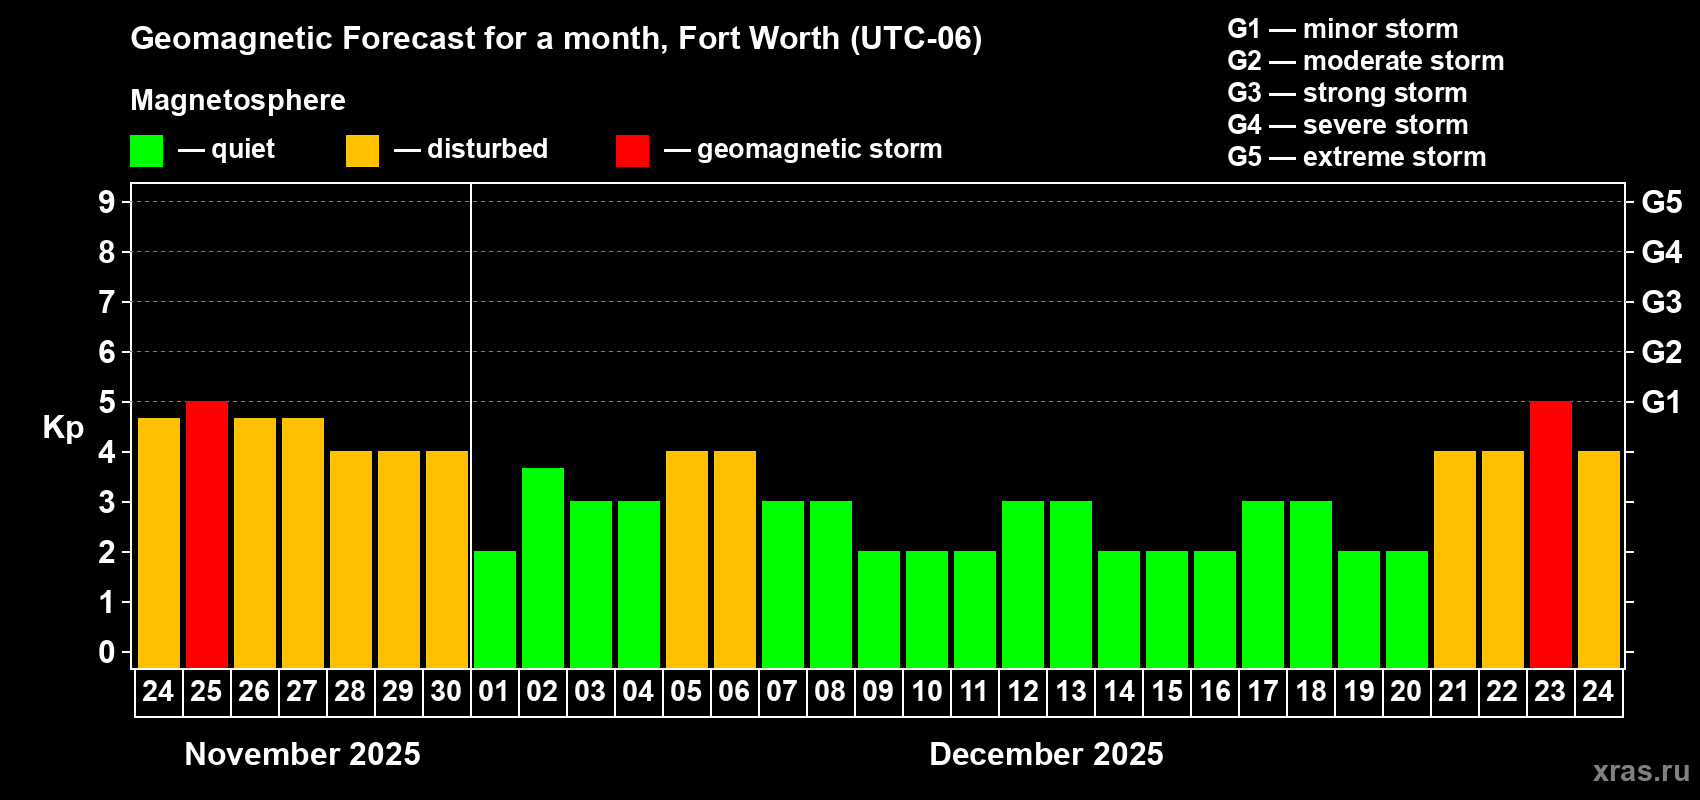
Task: Click the G3 strong storm legend text
Action: [x=1347, y=93]
